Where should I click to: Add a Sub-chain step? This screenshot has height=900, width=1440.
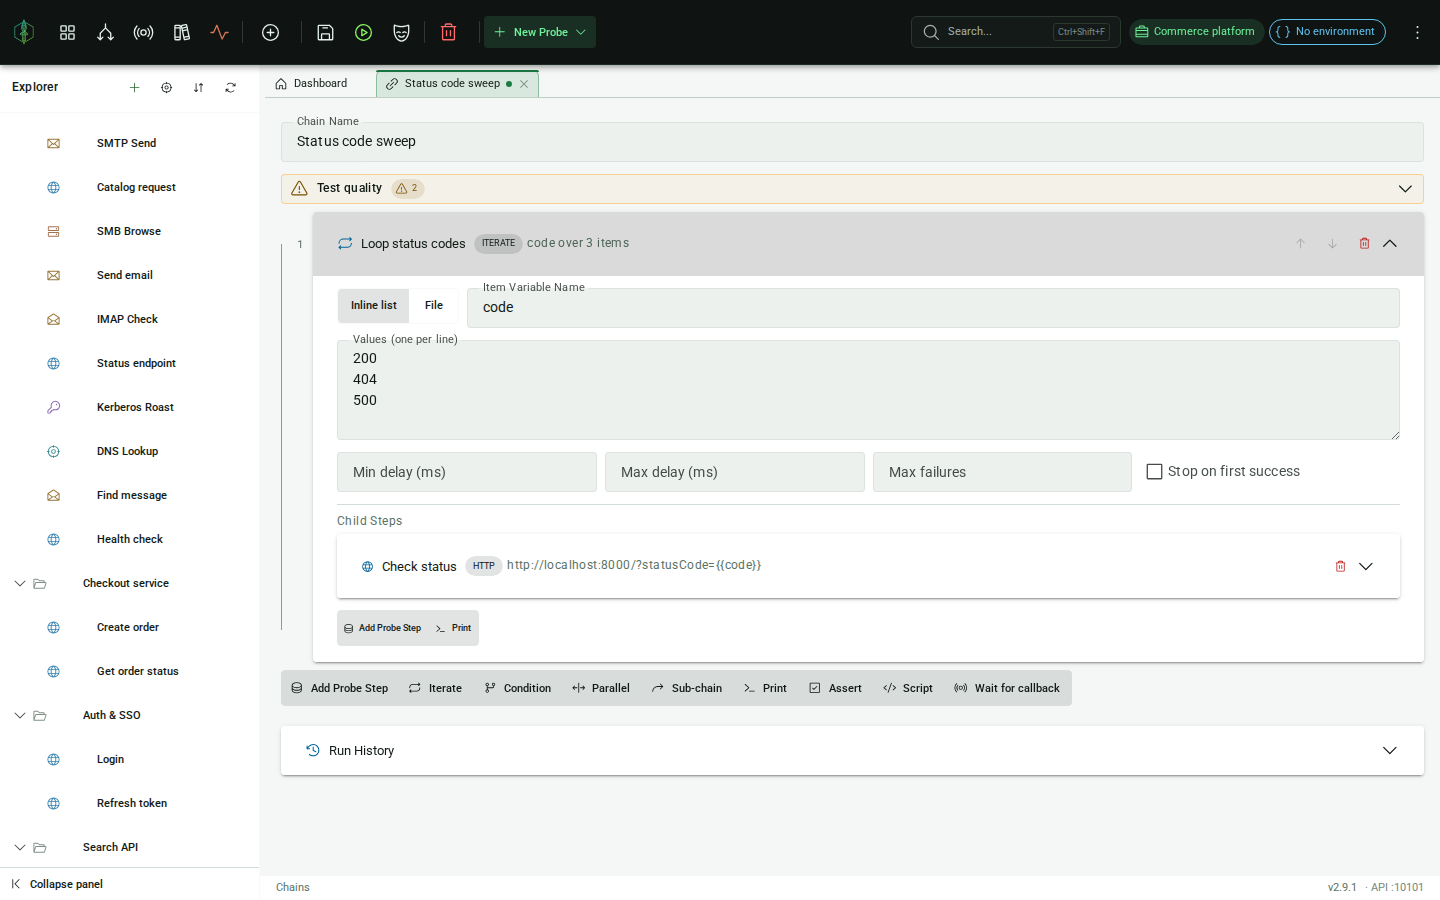tap(686, 688)
